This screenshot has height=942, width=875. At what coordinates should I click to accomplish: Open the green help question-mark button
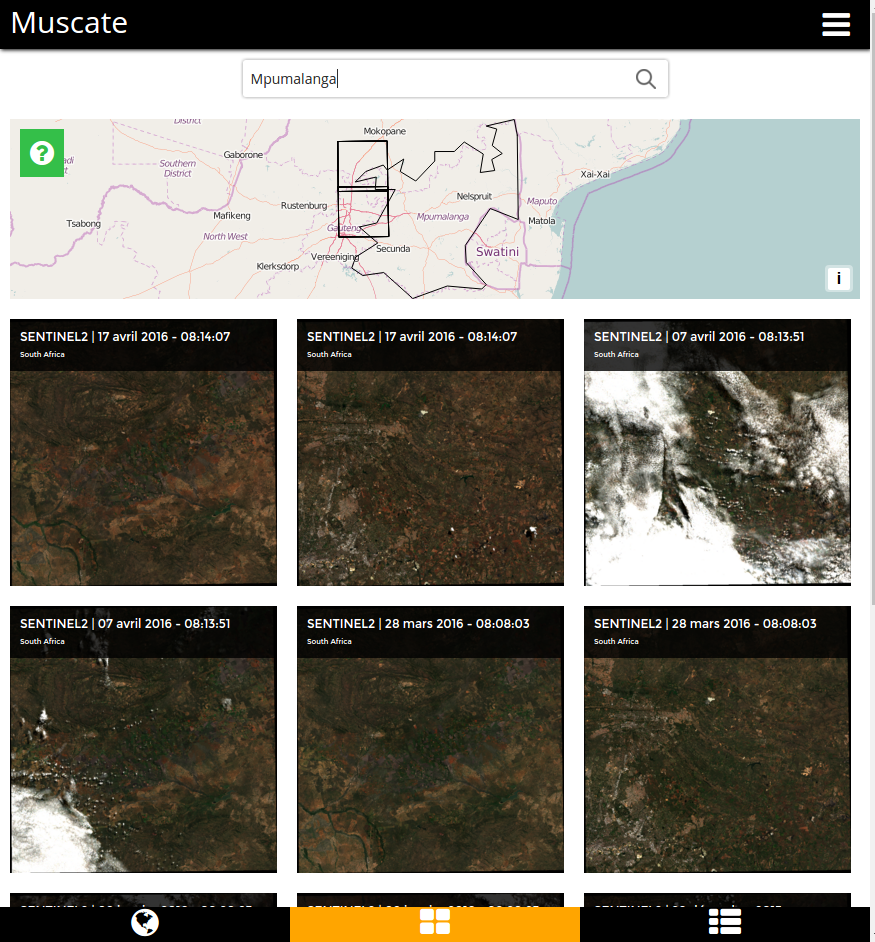(x=42, y=153)
